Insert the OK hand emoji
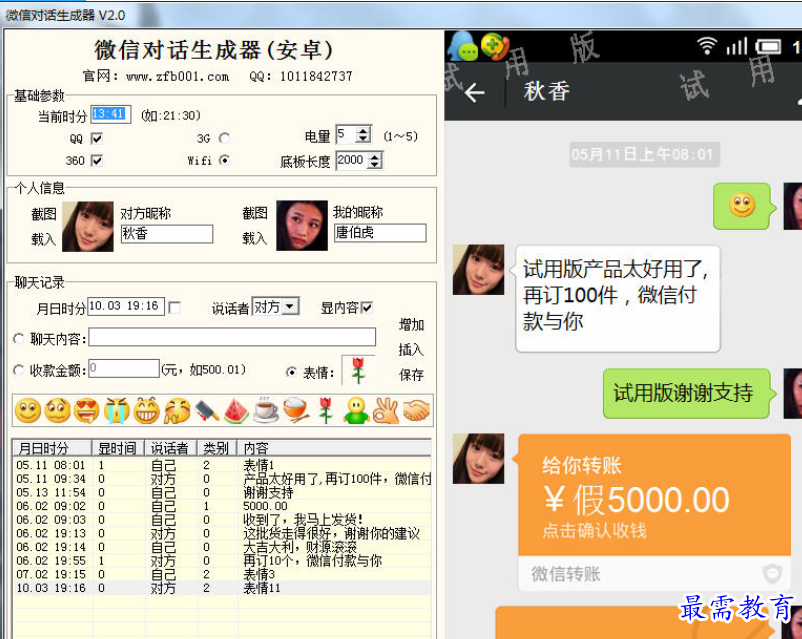 click(x=386, y=410)
